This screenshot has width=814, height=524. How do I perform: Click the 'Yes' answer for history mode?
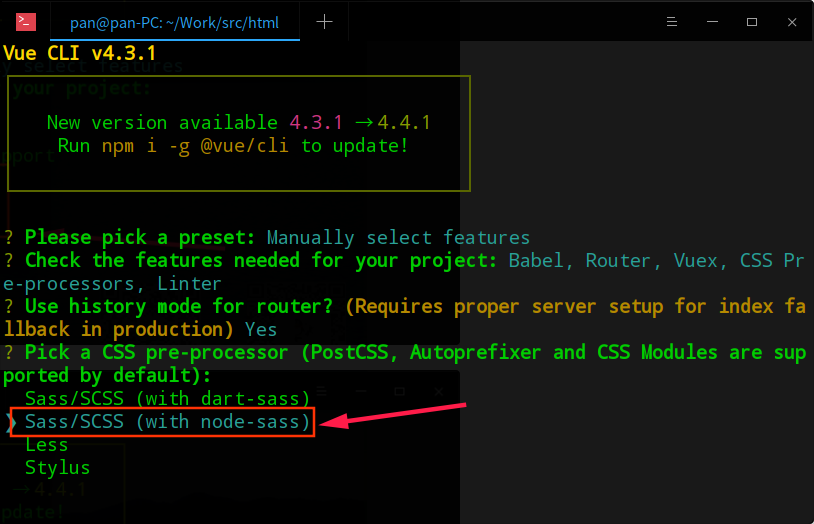pyautogui.click(x=261, y=329)
